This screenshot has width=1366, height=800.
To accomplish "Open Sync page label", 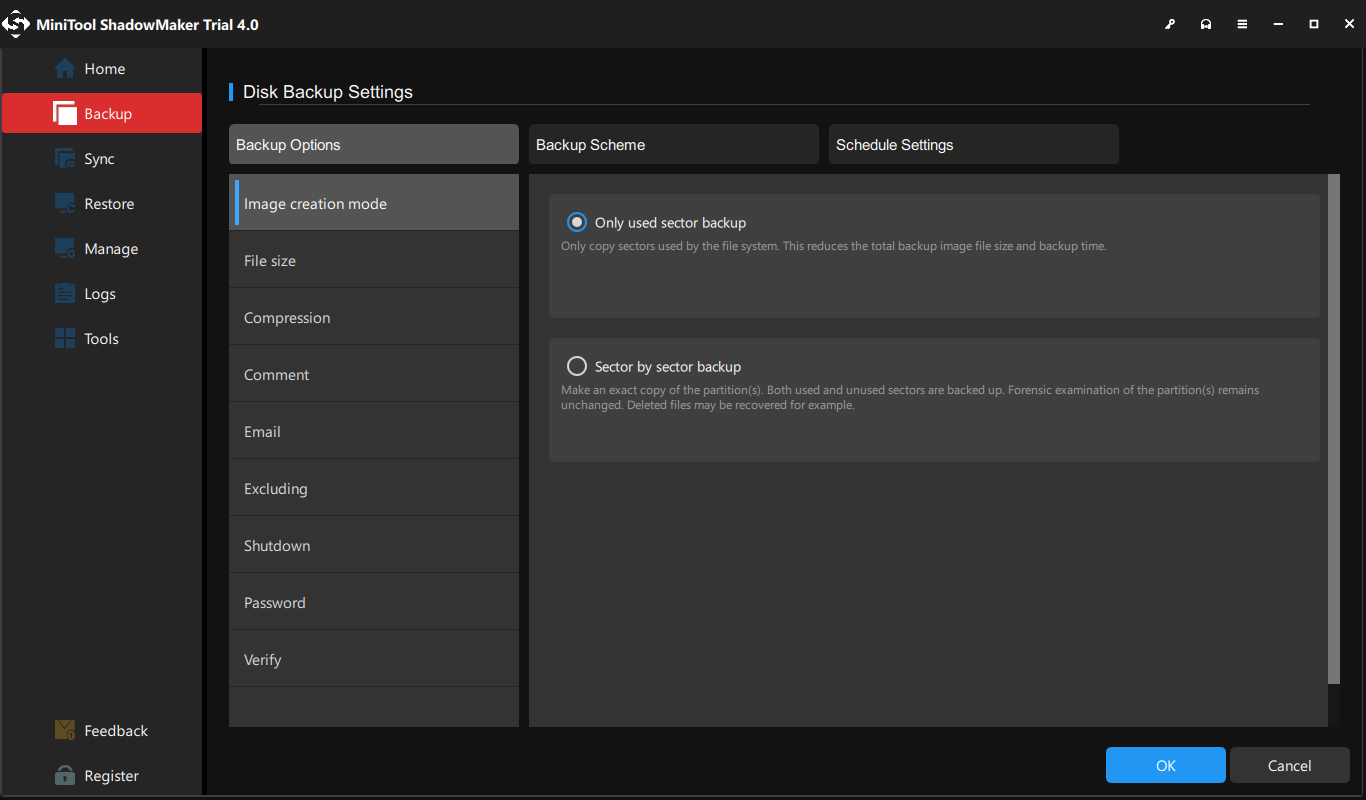I will click(100, 159).
